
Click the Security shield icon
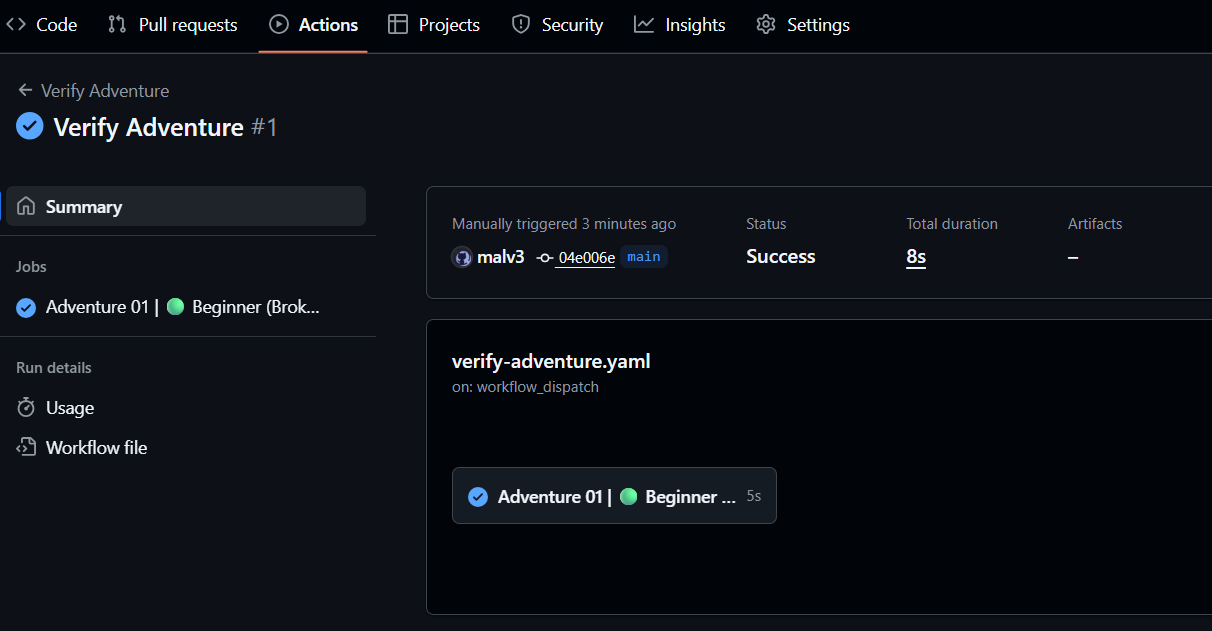click(521, 25)
